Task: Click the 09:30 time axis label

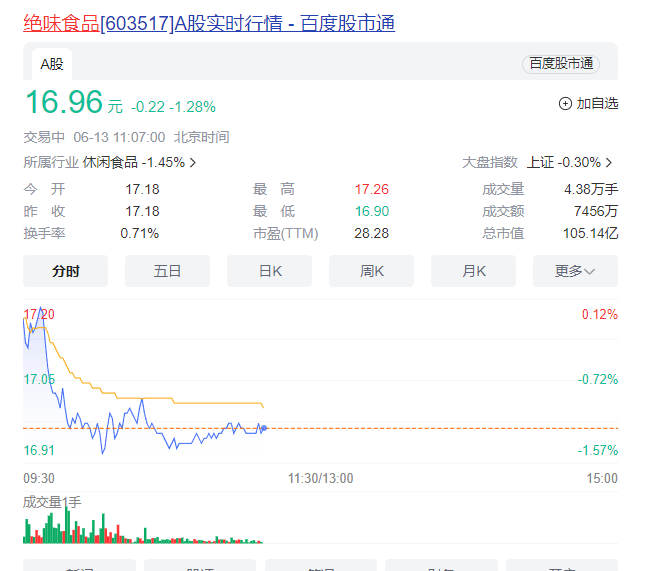Action: 39,478
